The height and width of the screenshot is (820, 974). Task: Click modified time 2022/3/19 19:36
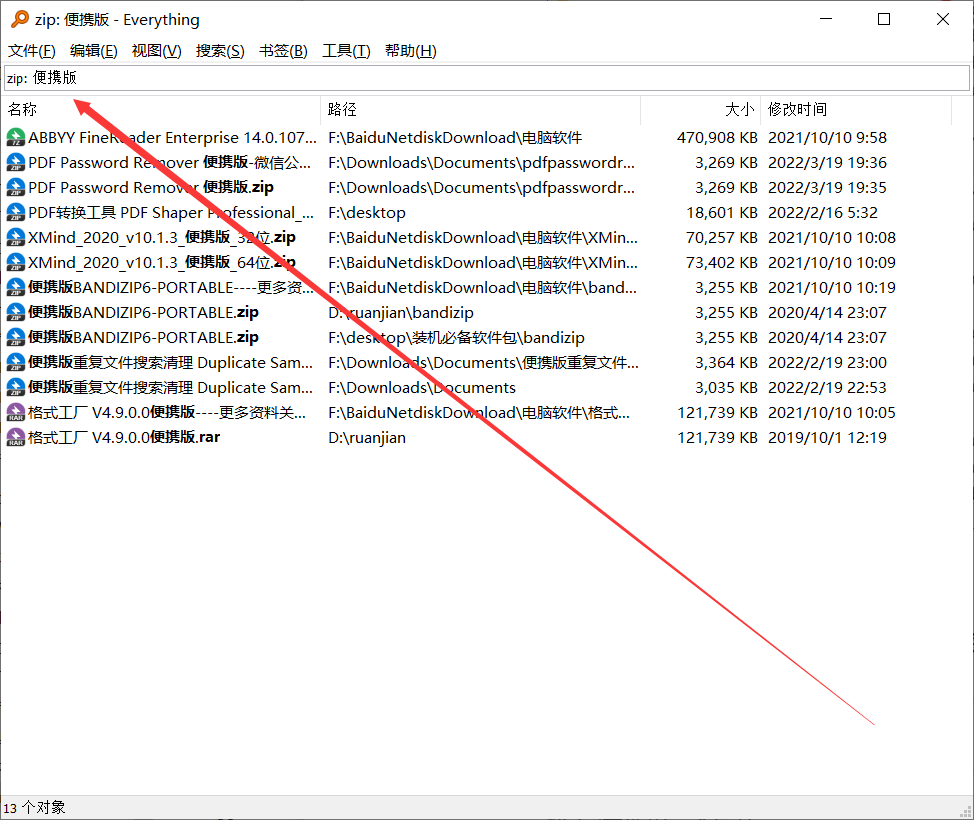pyautogui.click(x=827, y=163)
